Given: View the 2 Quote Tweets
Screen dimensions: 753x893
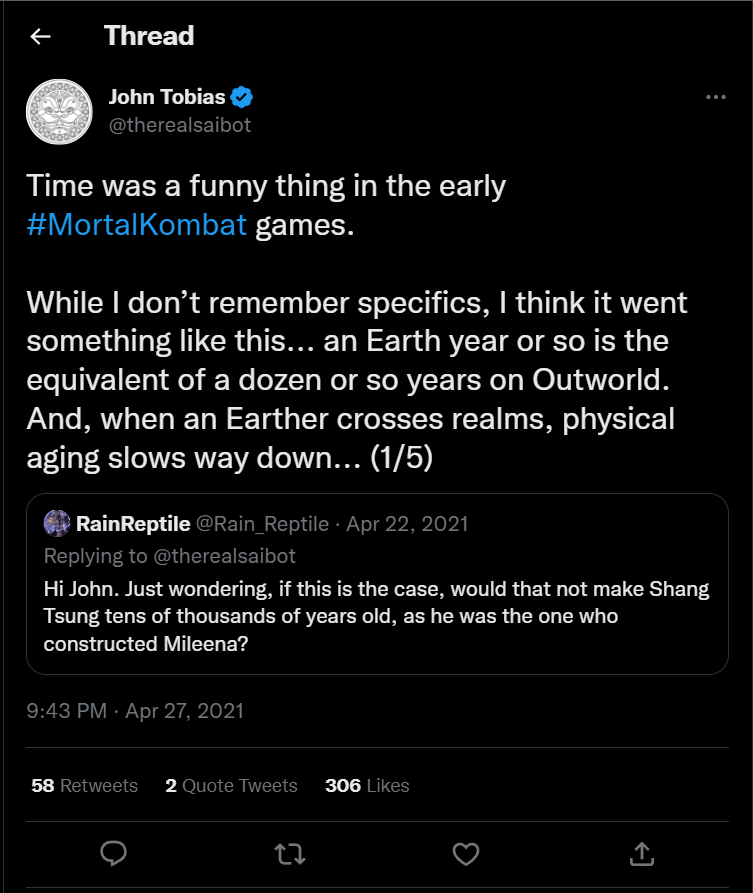Looking at the screenshot, I should 231,785.
